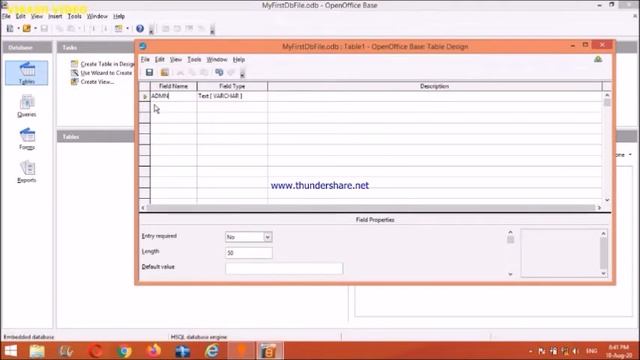This screenshot has width=640, height=360.
Task: Open Help menu in Table Design window
Action: [x=239, y=60]
